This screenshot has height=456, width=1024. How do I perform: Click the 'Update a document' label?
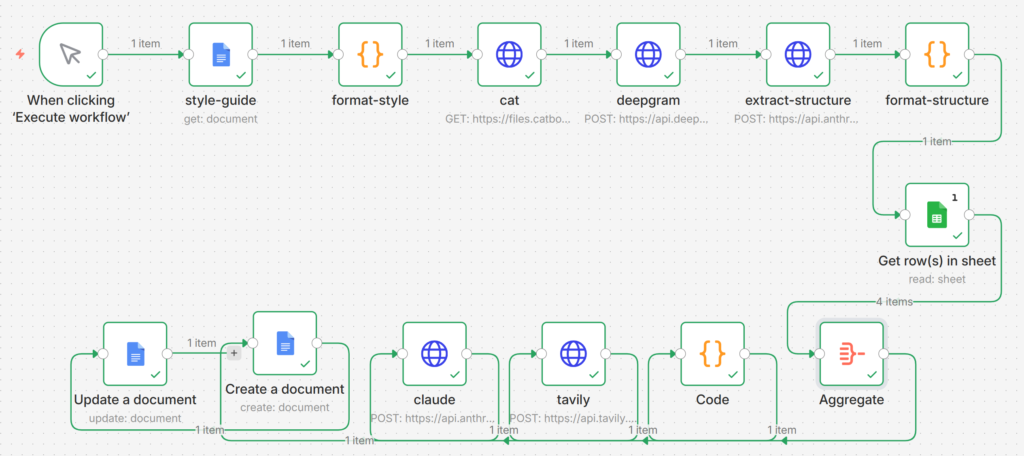pos(135,400)
